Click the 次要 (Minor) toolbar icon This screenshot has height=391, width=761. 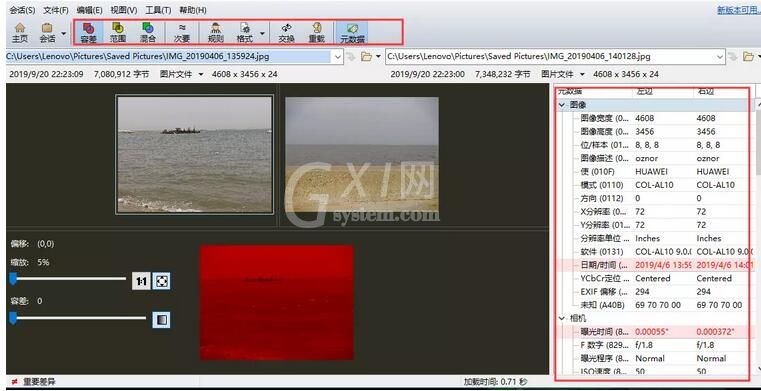[x=182, y=33]
